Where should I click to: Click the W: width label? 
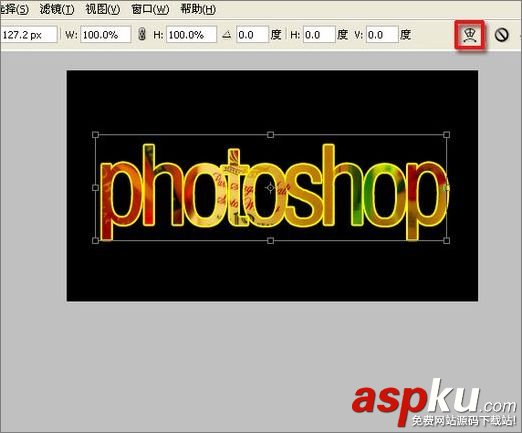tap(71, 35)
